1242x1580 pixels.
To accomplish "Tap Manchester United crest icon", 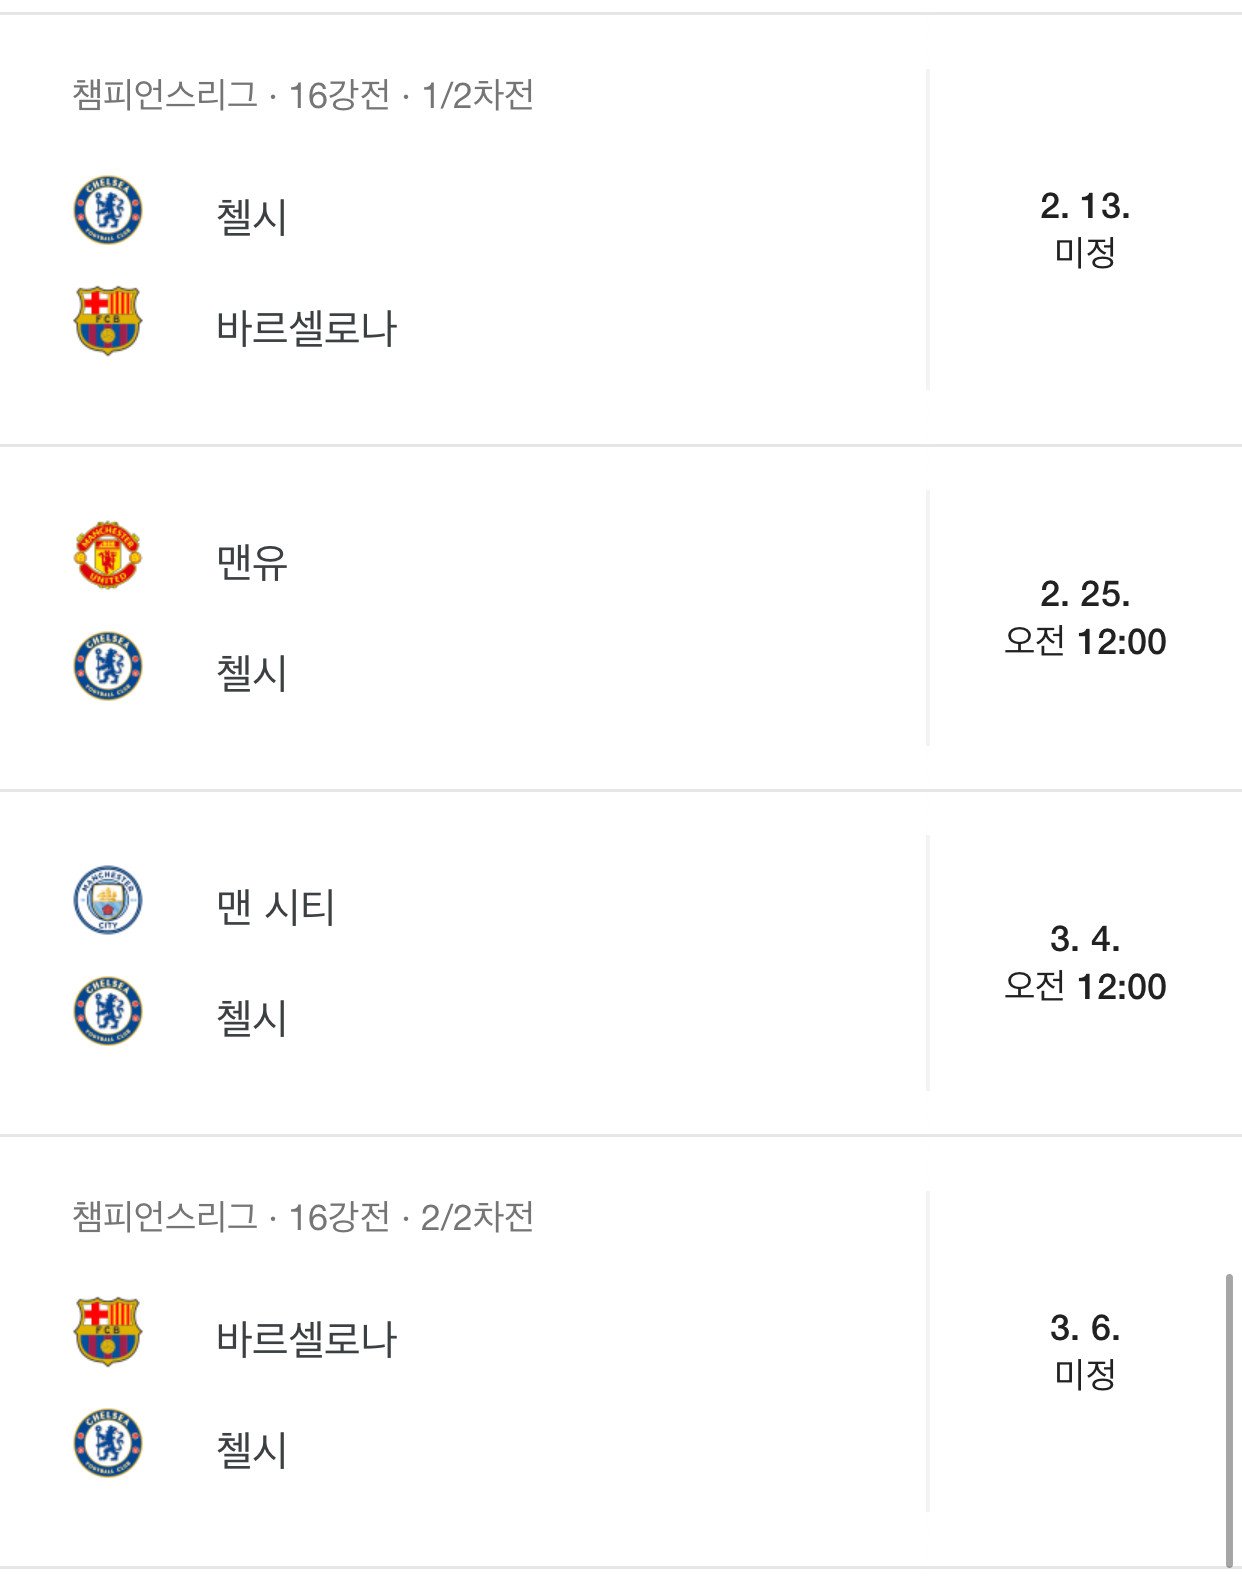I will pos(108,555).
